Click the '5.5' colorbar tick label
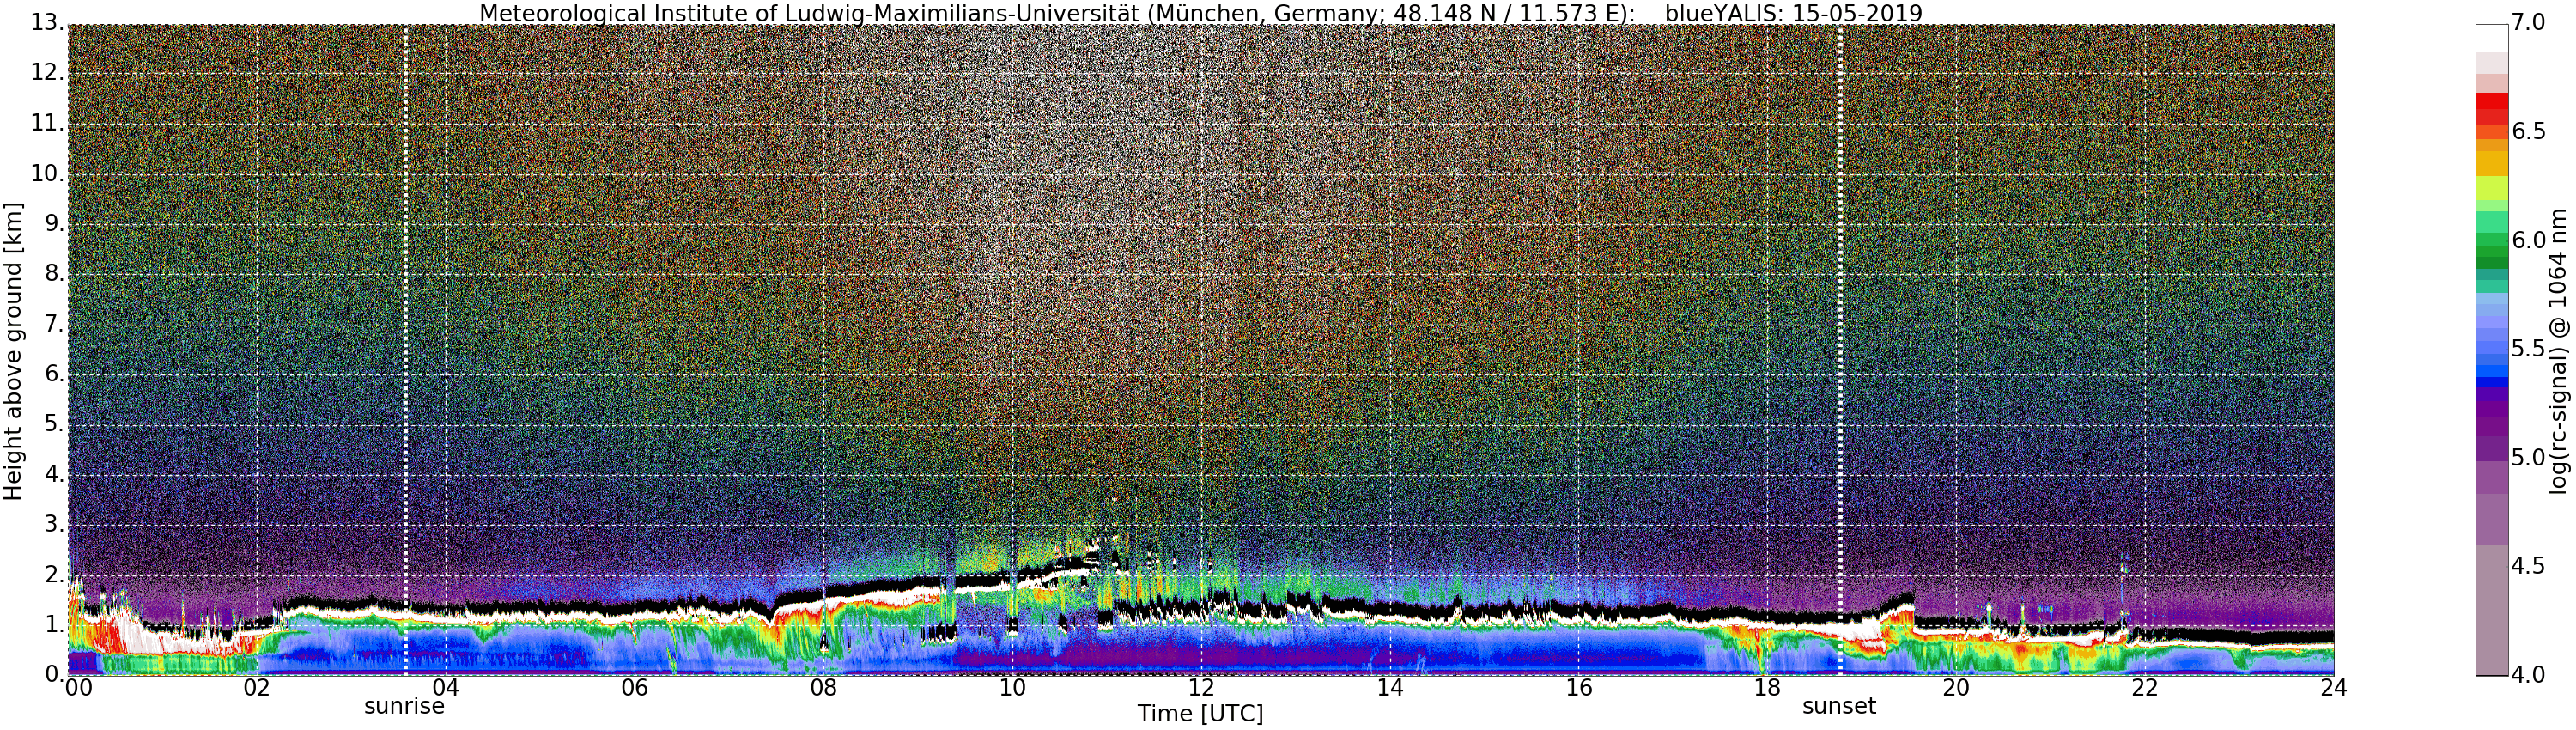Image resolution: width=2576 pixels, height=730 pixels. [2530, 348]
